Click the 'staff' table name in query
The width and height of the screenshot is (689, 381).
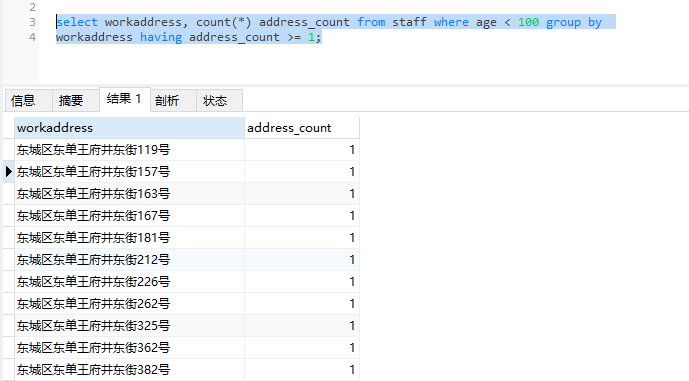coord(409,22)
